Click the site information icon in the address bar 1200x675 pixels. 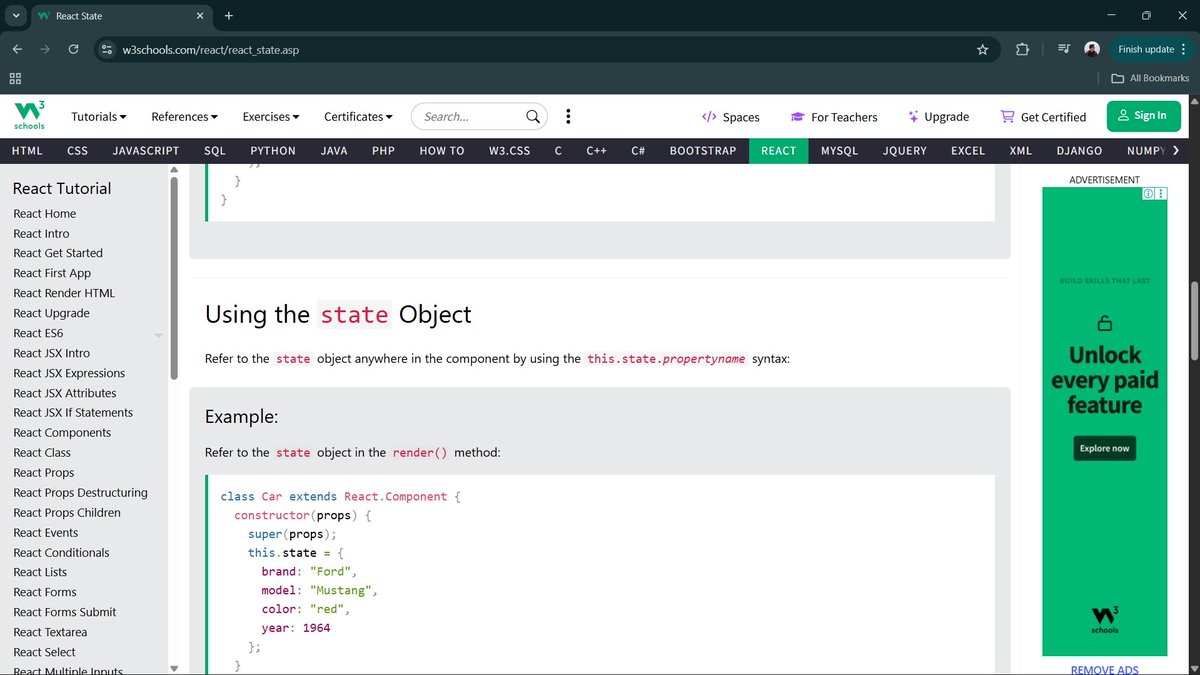(108, 49)
